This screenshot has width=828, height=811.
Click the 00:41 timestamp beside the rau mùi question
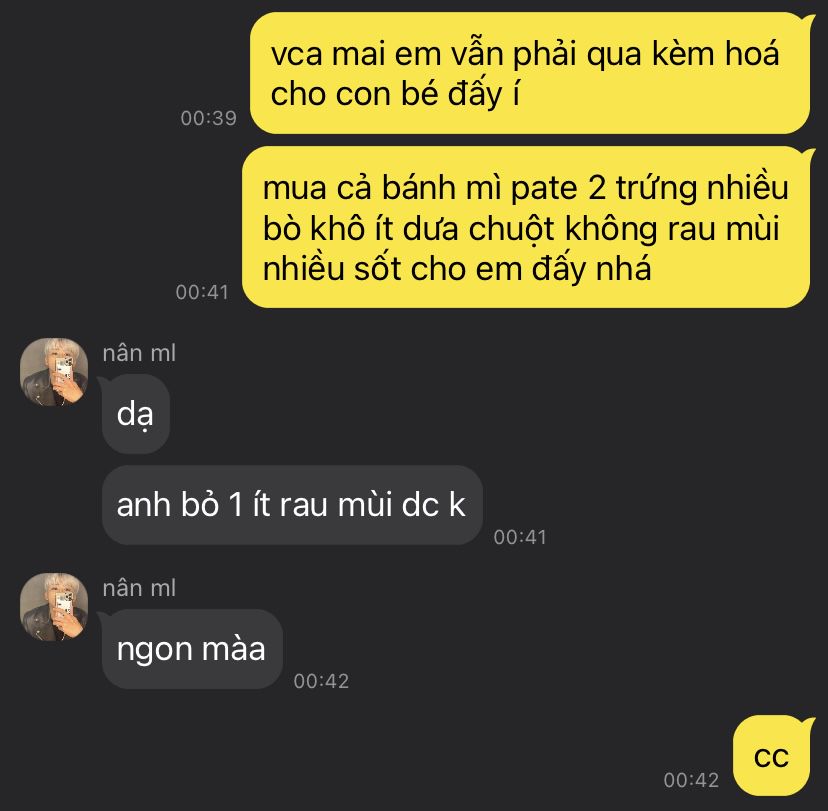(x=520, y=537)
